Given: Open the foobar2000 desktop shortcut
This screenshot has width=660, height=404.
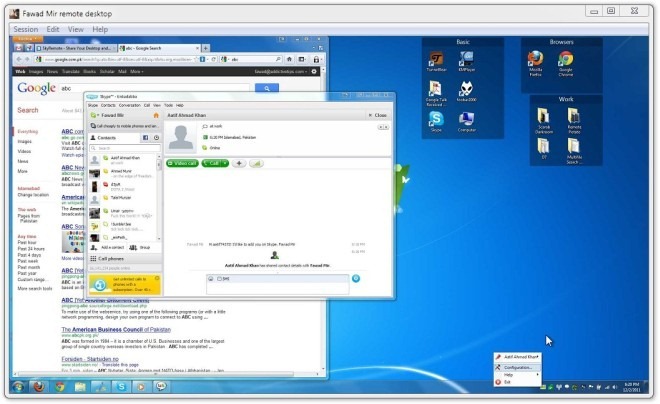Looking at the screenshot, I should [466, 91].
